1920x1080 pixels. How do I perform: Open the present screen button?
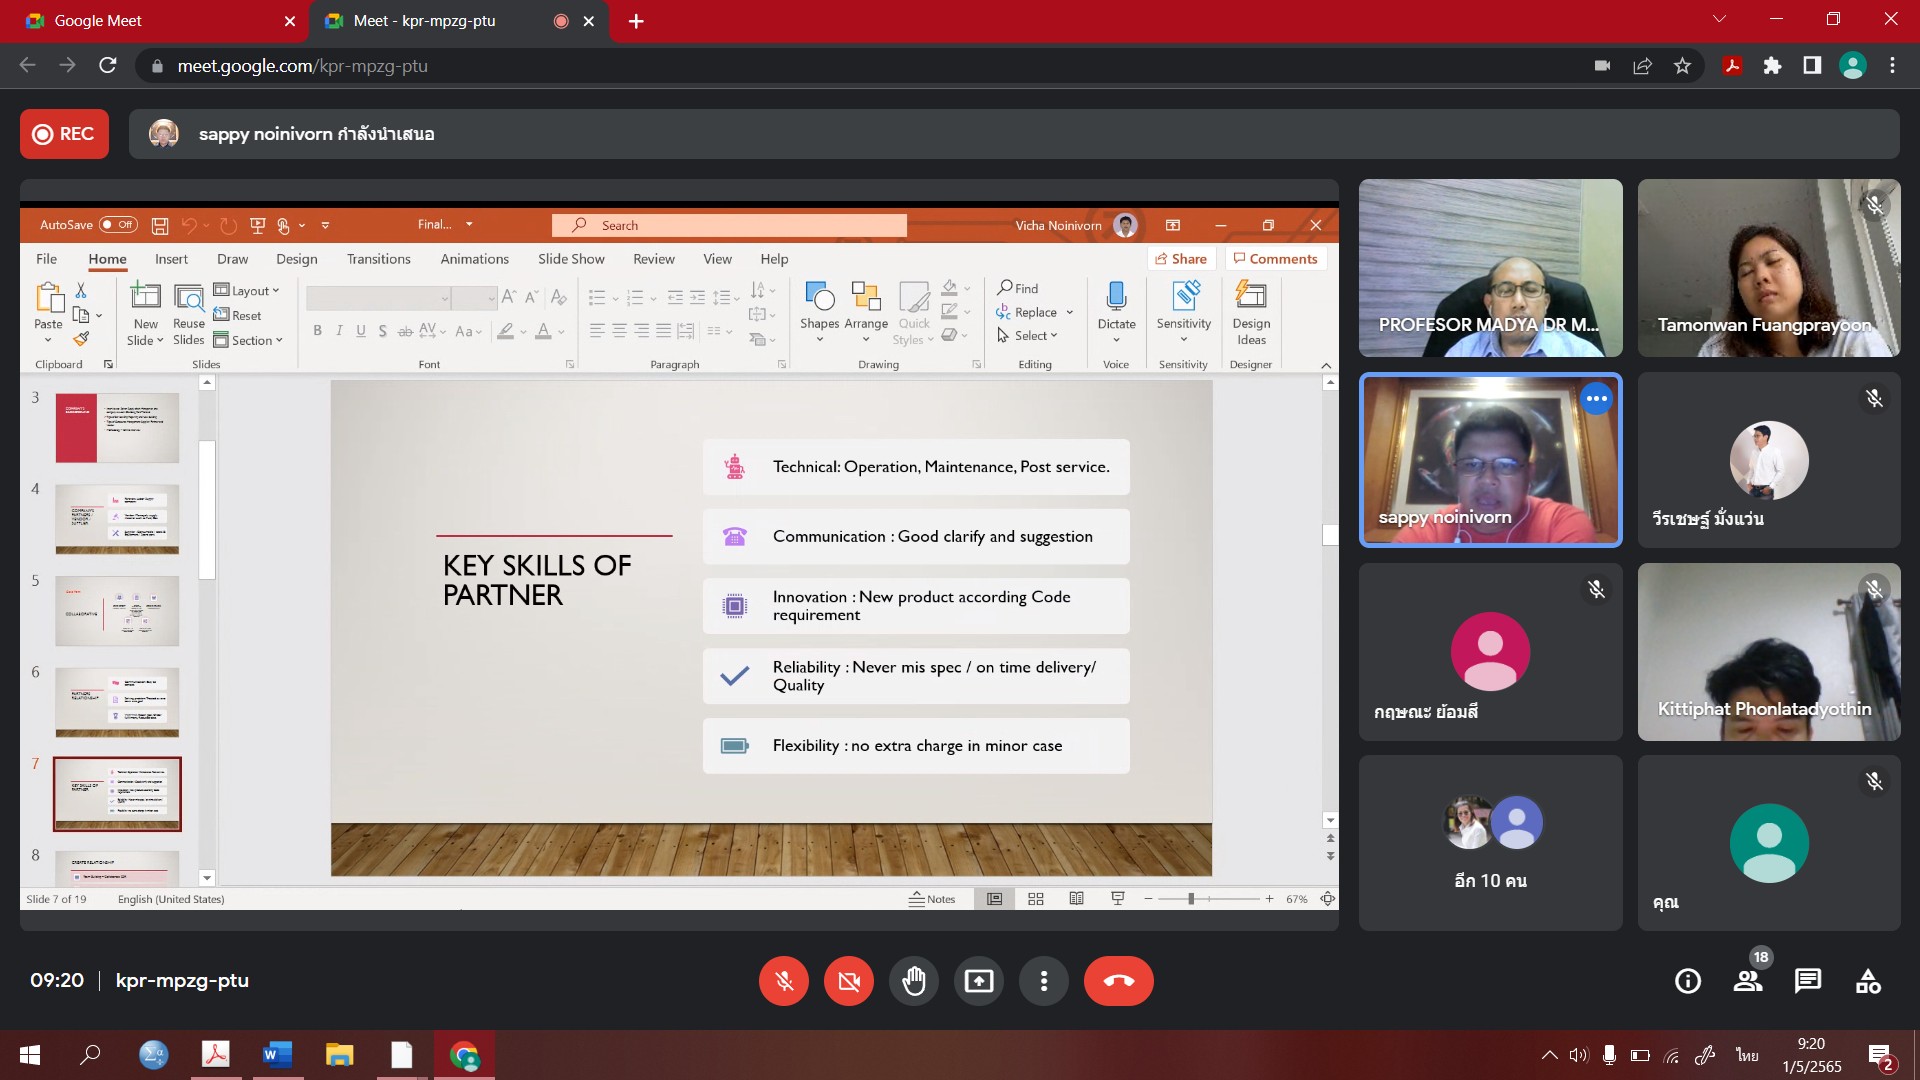978,981
